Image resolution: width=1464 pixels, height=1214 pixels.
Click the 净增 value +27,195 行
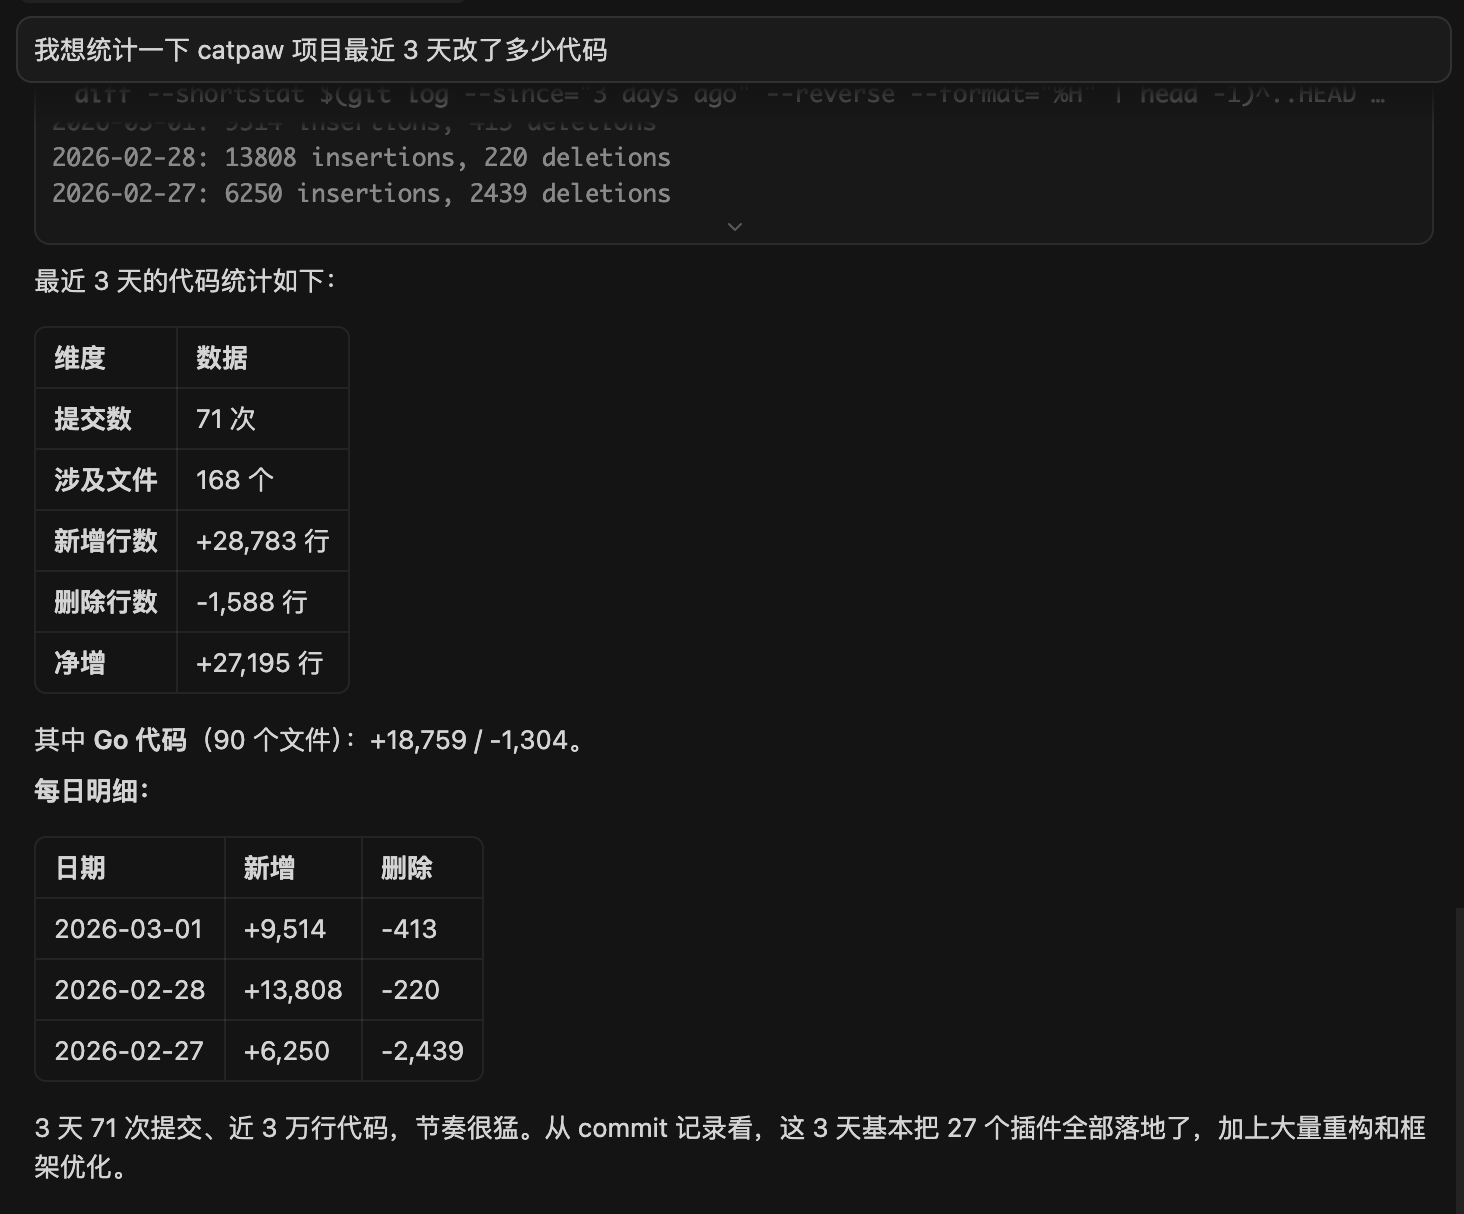point(259,663)
